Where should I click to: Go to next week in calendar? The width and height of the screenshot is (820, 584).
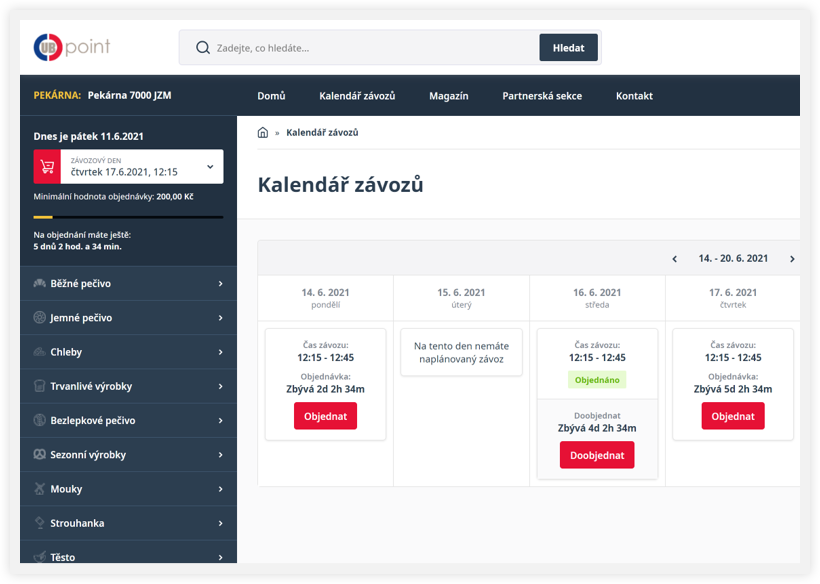[792, 259]
